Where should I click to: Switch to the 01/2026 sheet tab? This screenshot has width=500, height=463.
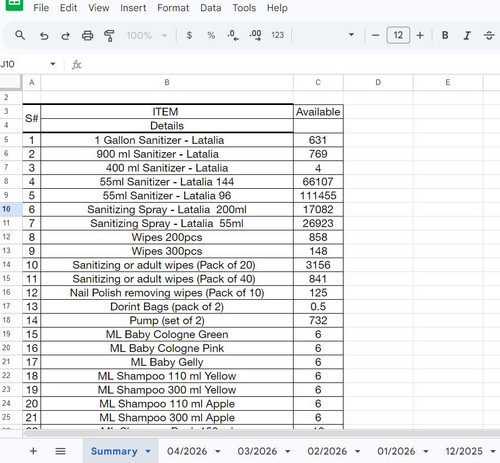coord(396,451)
